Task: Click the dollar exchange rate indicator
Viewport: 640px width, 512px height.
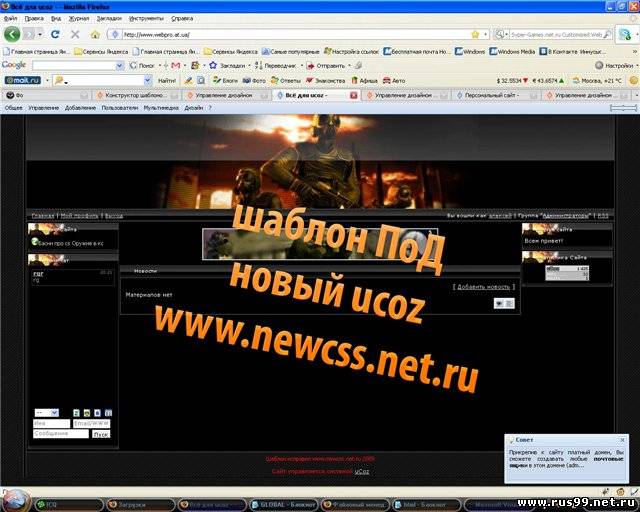Action: coord(512,81)
